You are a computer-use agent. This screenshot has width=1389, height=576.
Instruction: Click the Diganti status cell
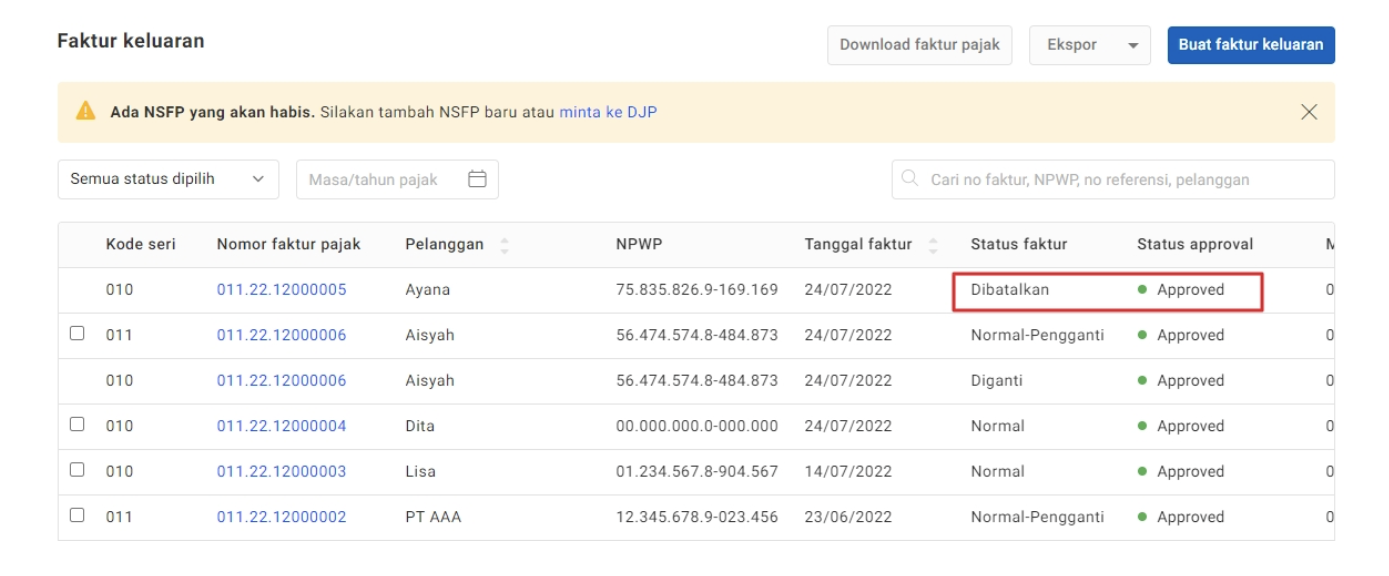(998, 381)
